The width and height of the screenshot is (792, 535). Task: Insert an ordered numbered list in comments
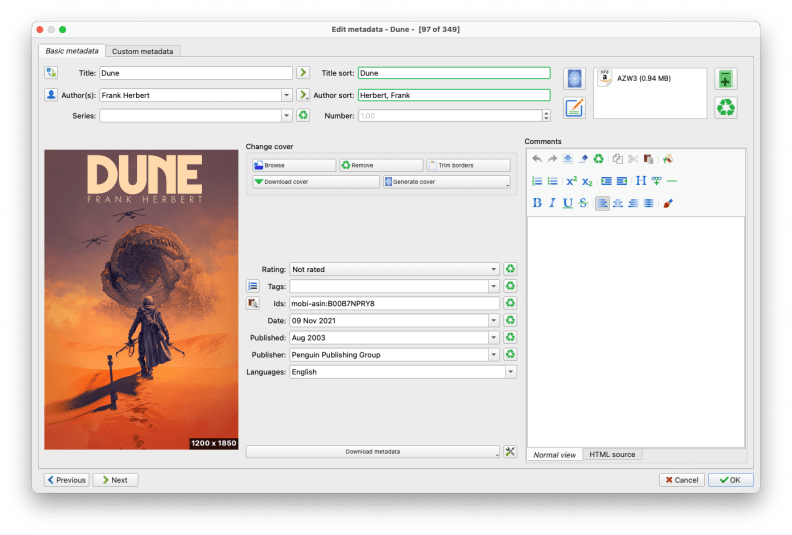(537, 181)
